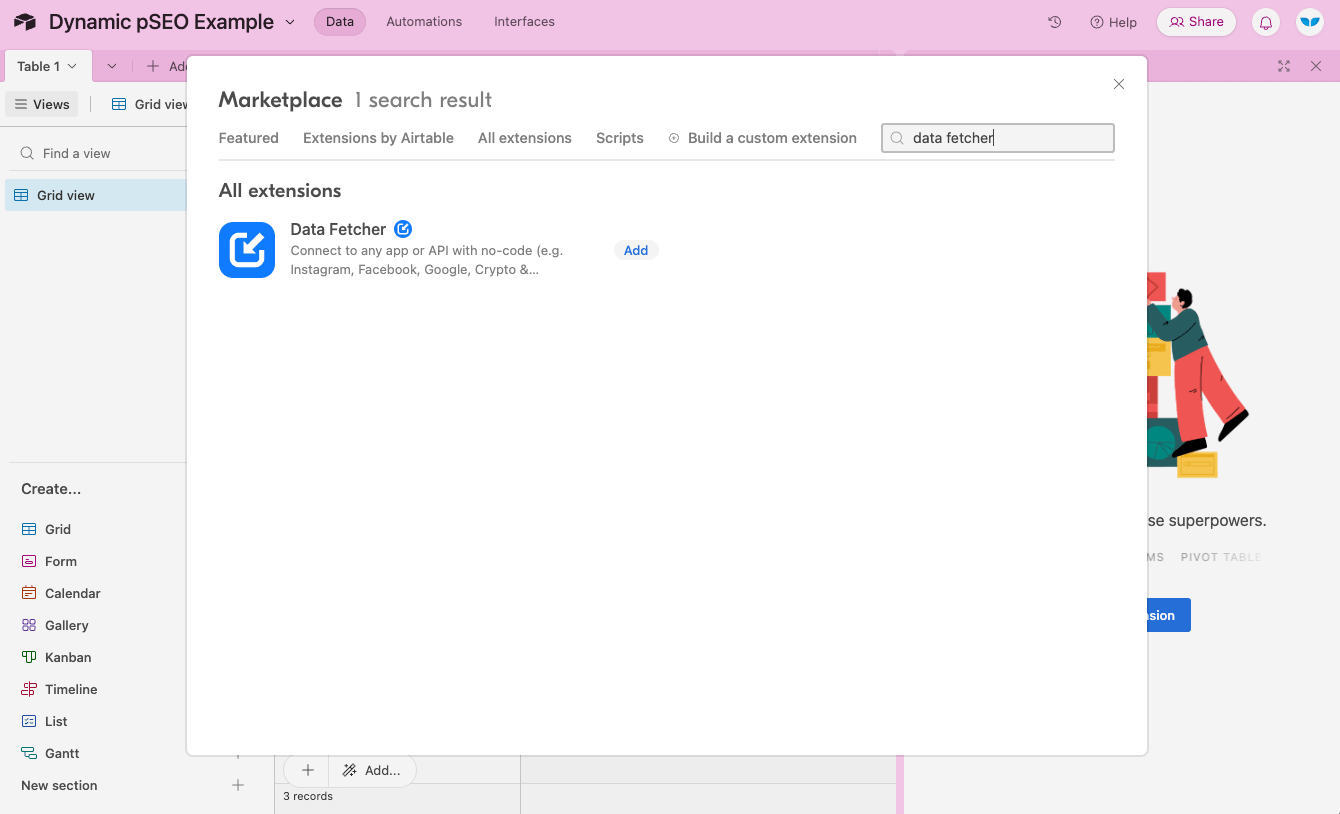Image resolution: width=1340 pixels, height=814 pixels.
Task: Click the search magnifier in Find a view
Action: coord(27,153)
